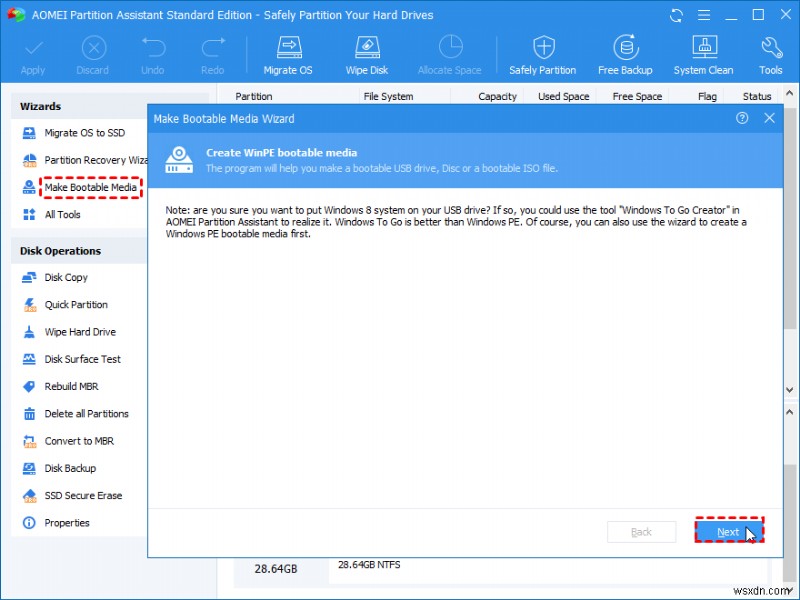Click the wizard help question mark

coord(742,118)
